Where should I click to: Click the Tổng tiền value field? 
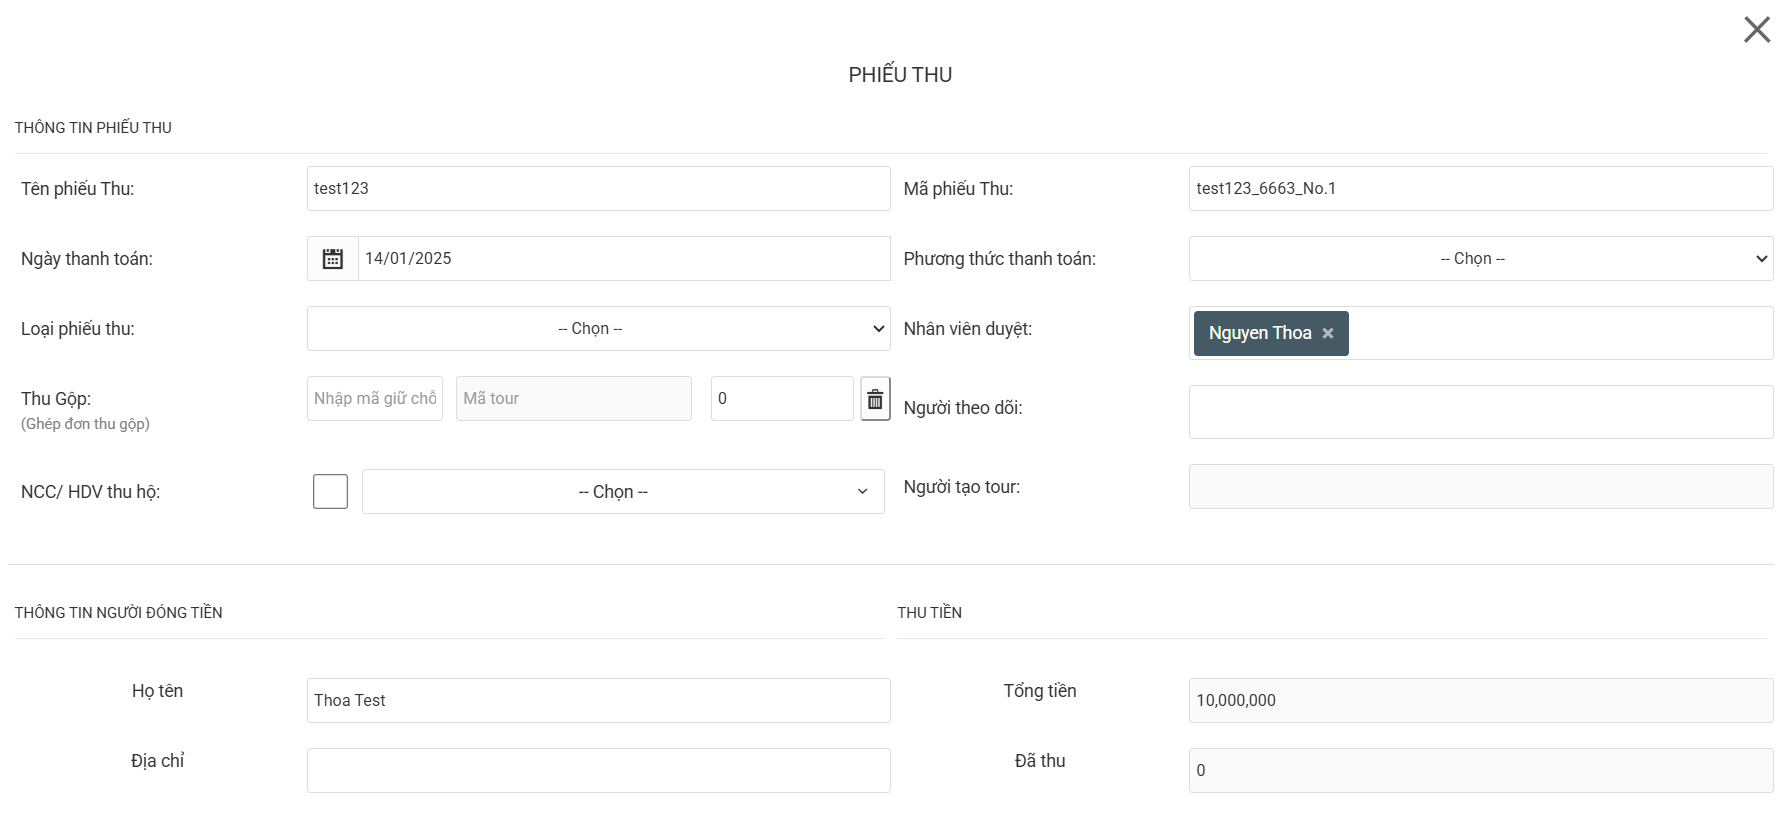(1480, 701)
